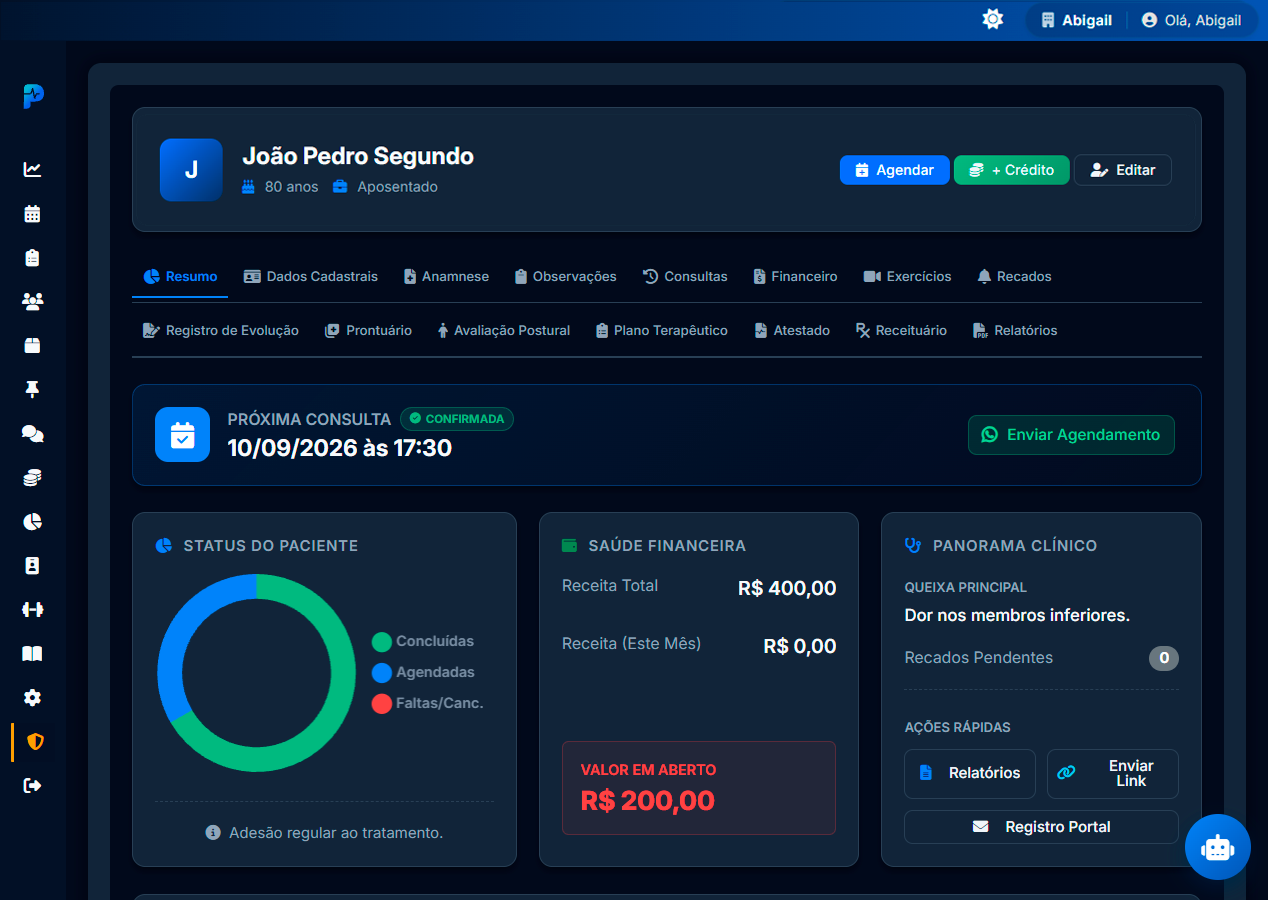Open the Atestado tab

point(792,331)
